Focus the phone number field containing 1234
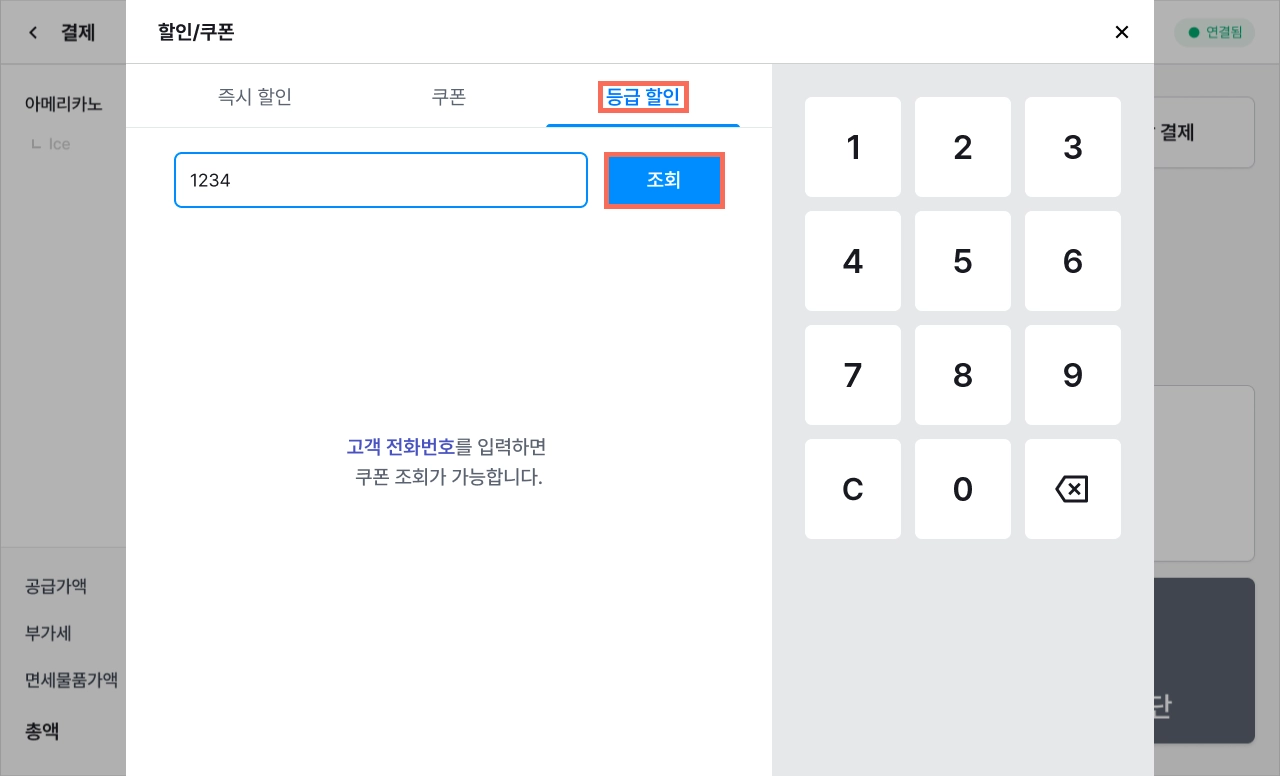 [x=381, y=180]
